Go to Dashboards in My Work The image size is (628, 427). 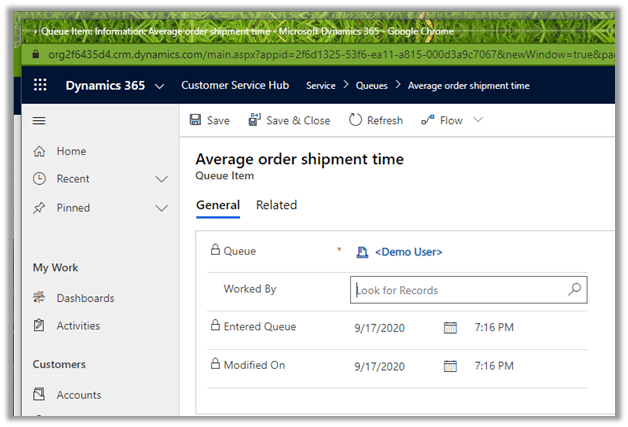[x=85, y=298]
